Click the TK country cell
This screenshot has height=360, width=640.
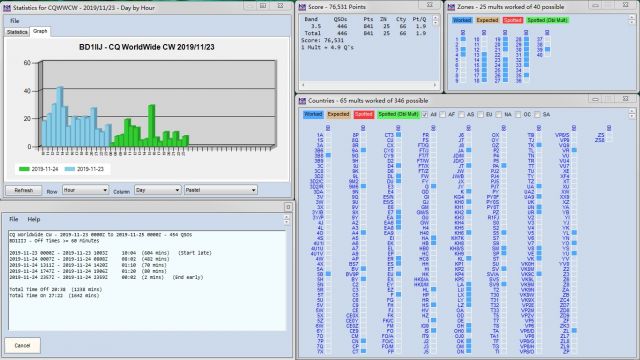(539, 145)
